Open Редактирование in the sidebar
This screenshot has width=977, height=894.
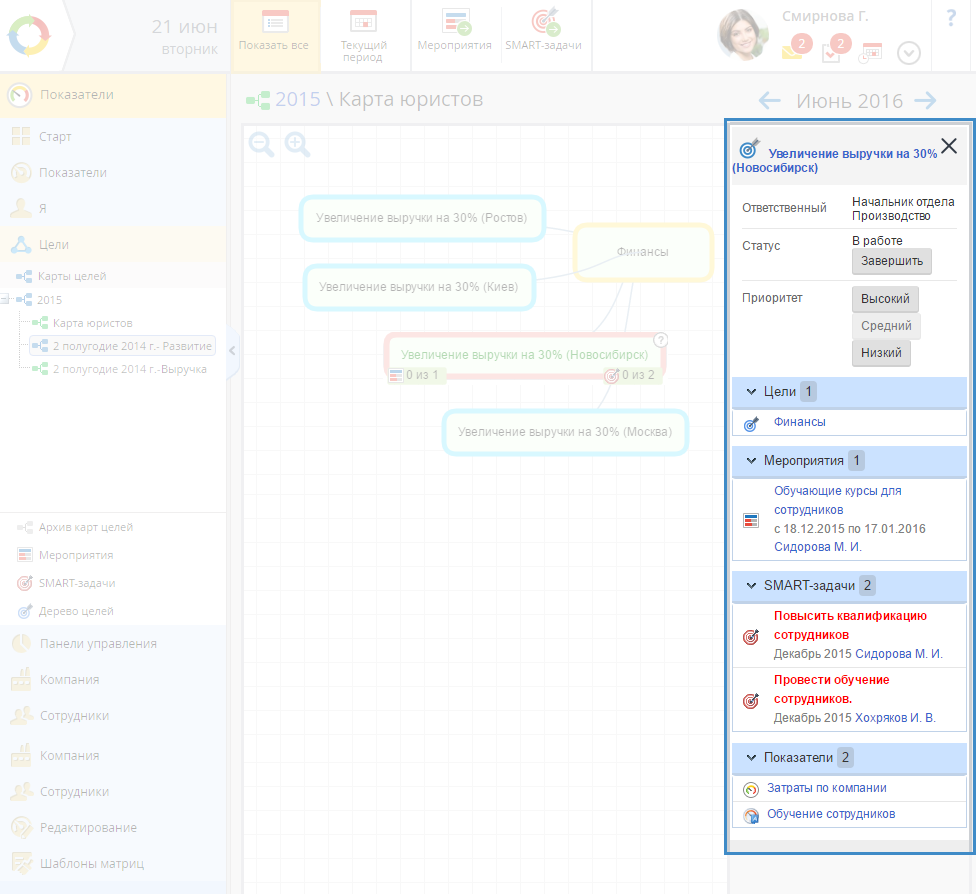pyautogui.click(x=113, y=828)
